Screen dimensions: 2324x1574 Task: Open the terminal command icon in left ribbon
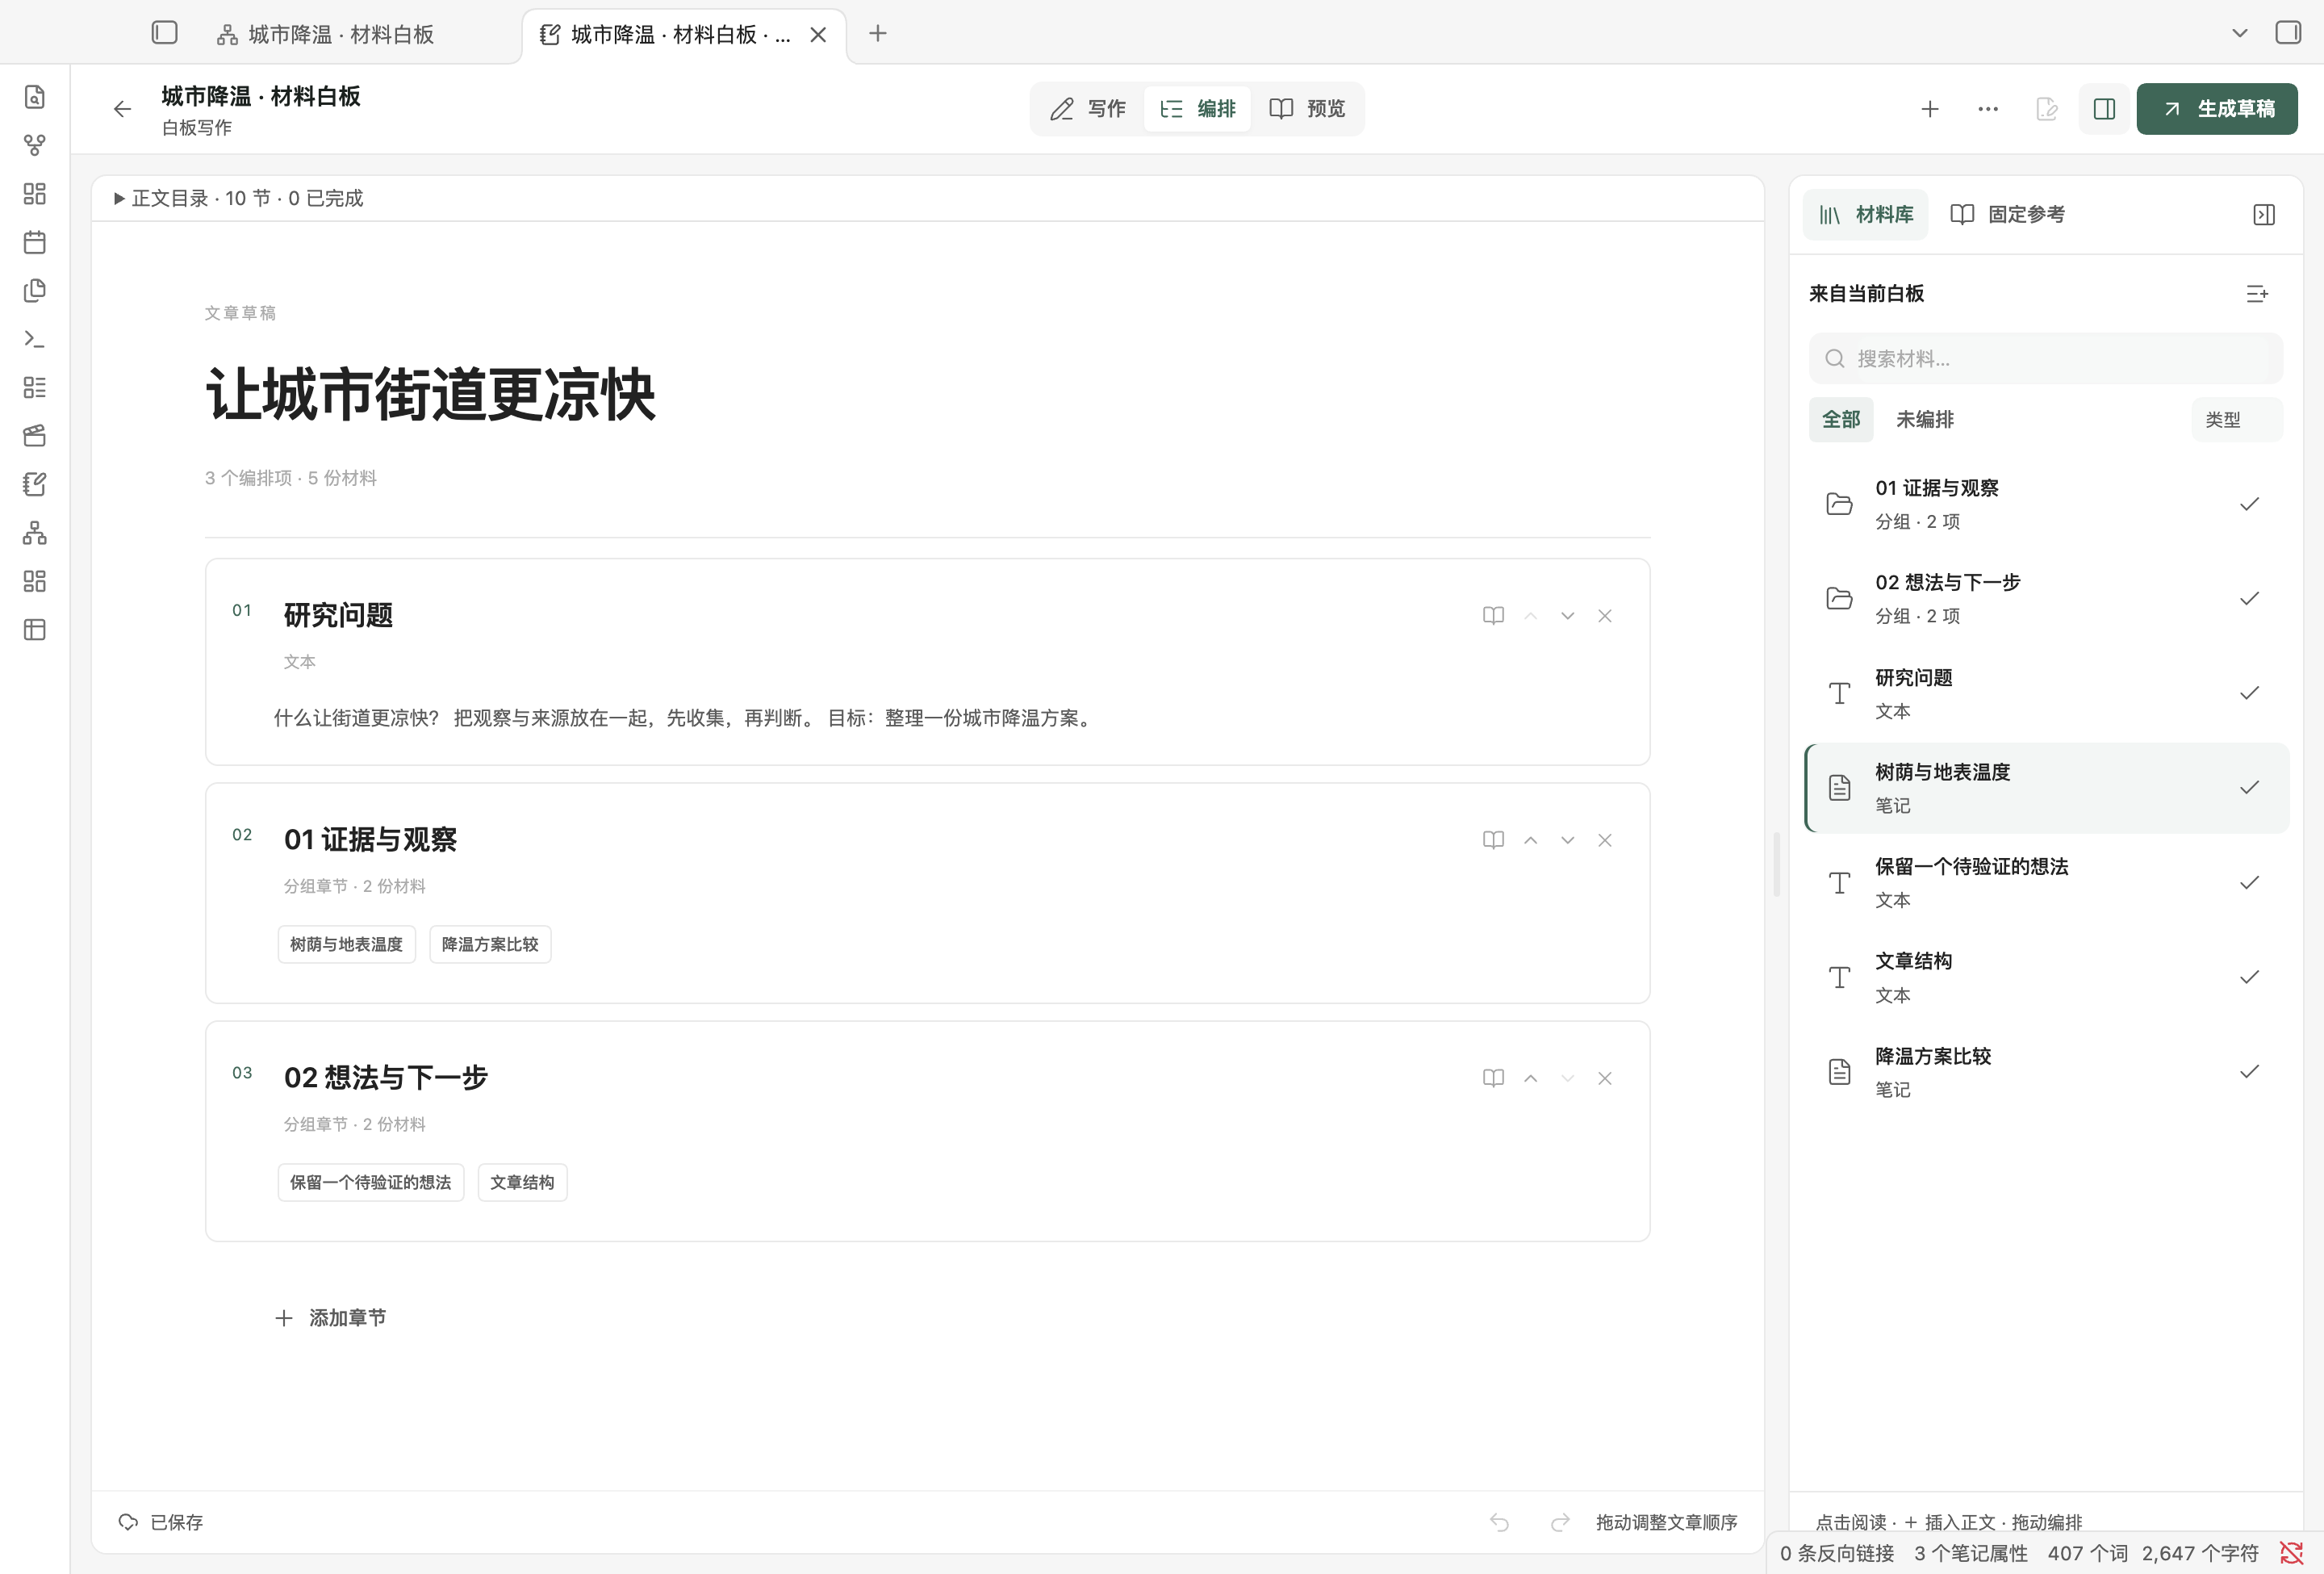[35, 339]
